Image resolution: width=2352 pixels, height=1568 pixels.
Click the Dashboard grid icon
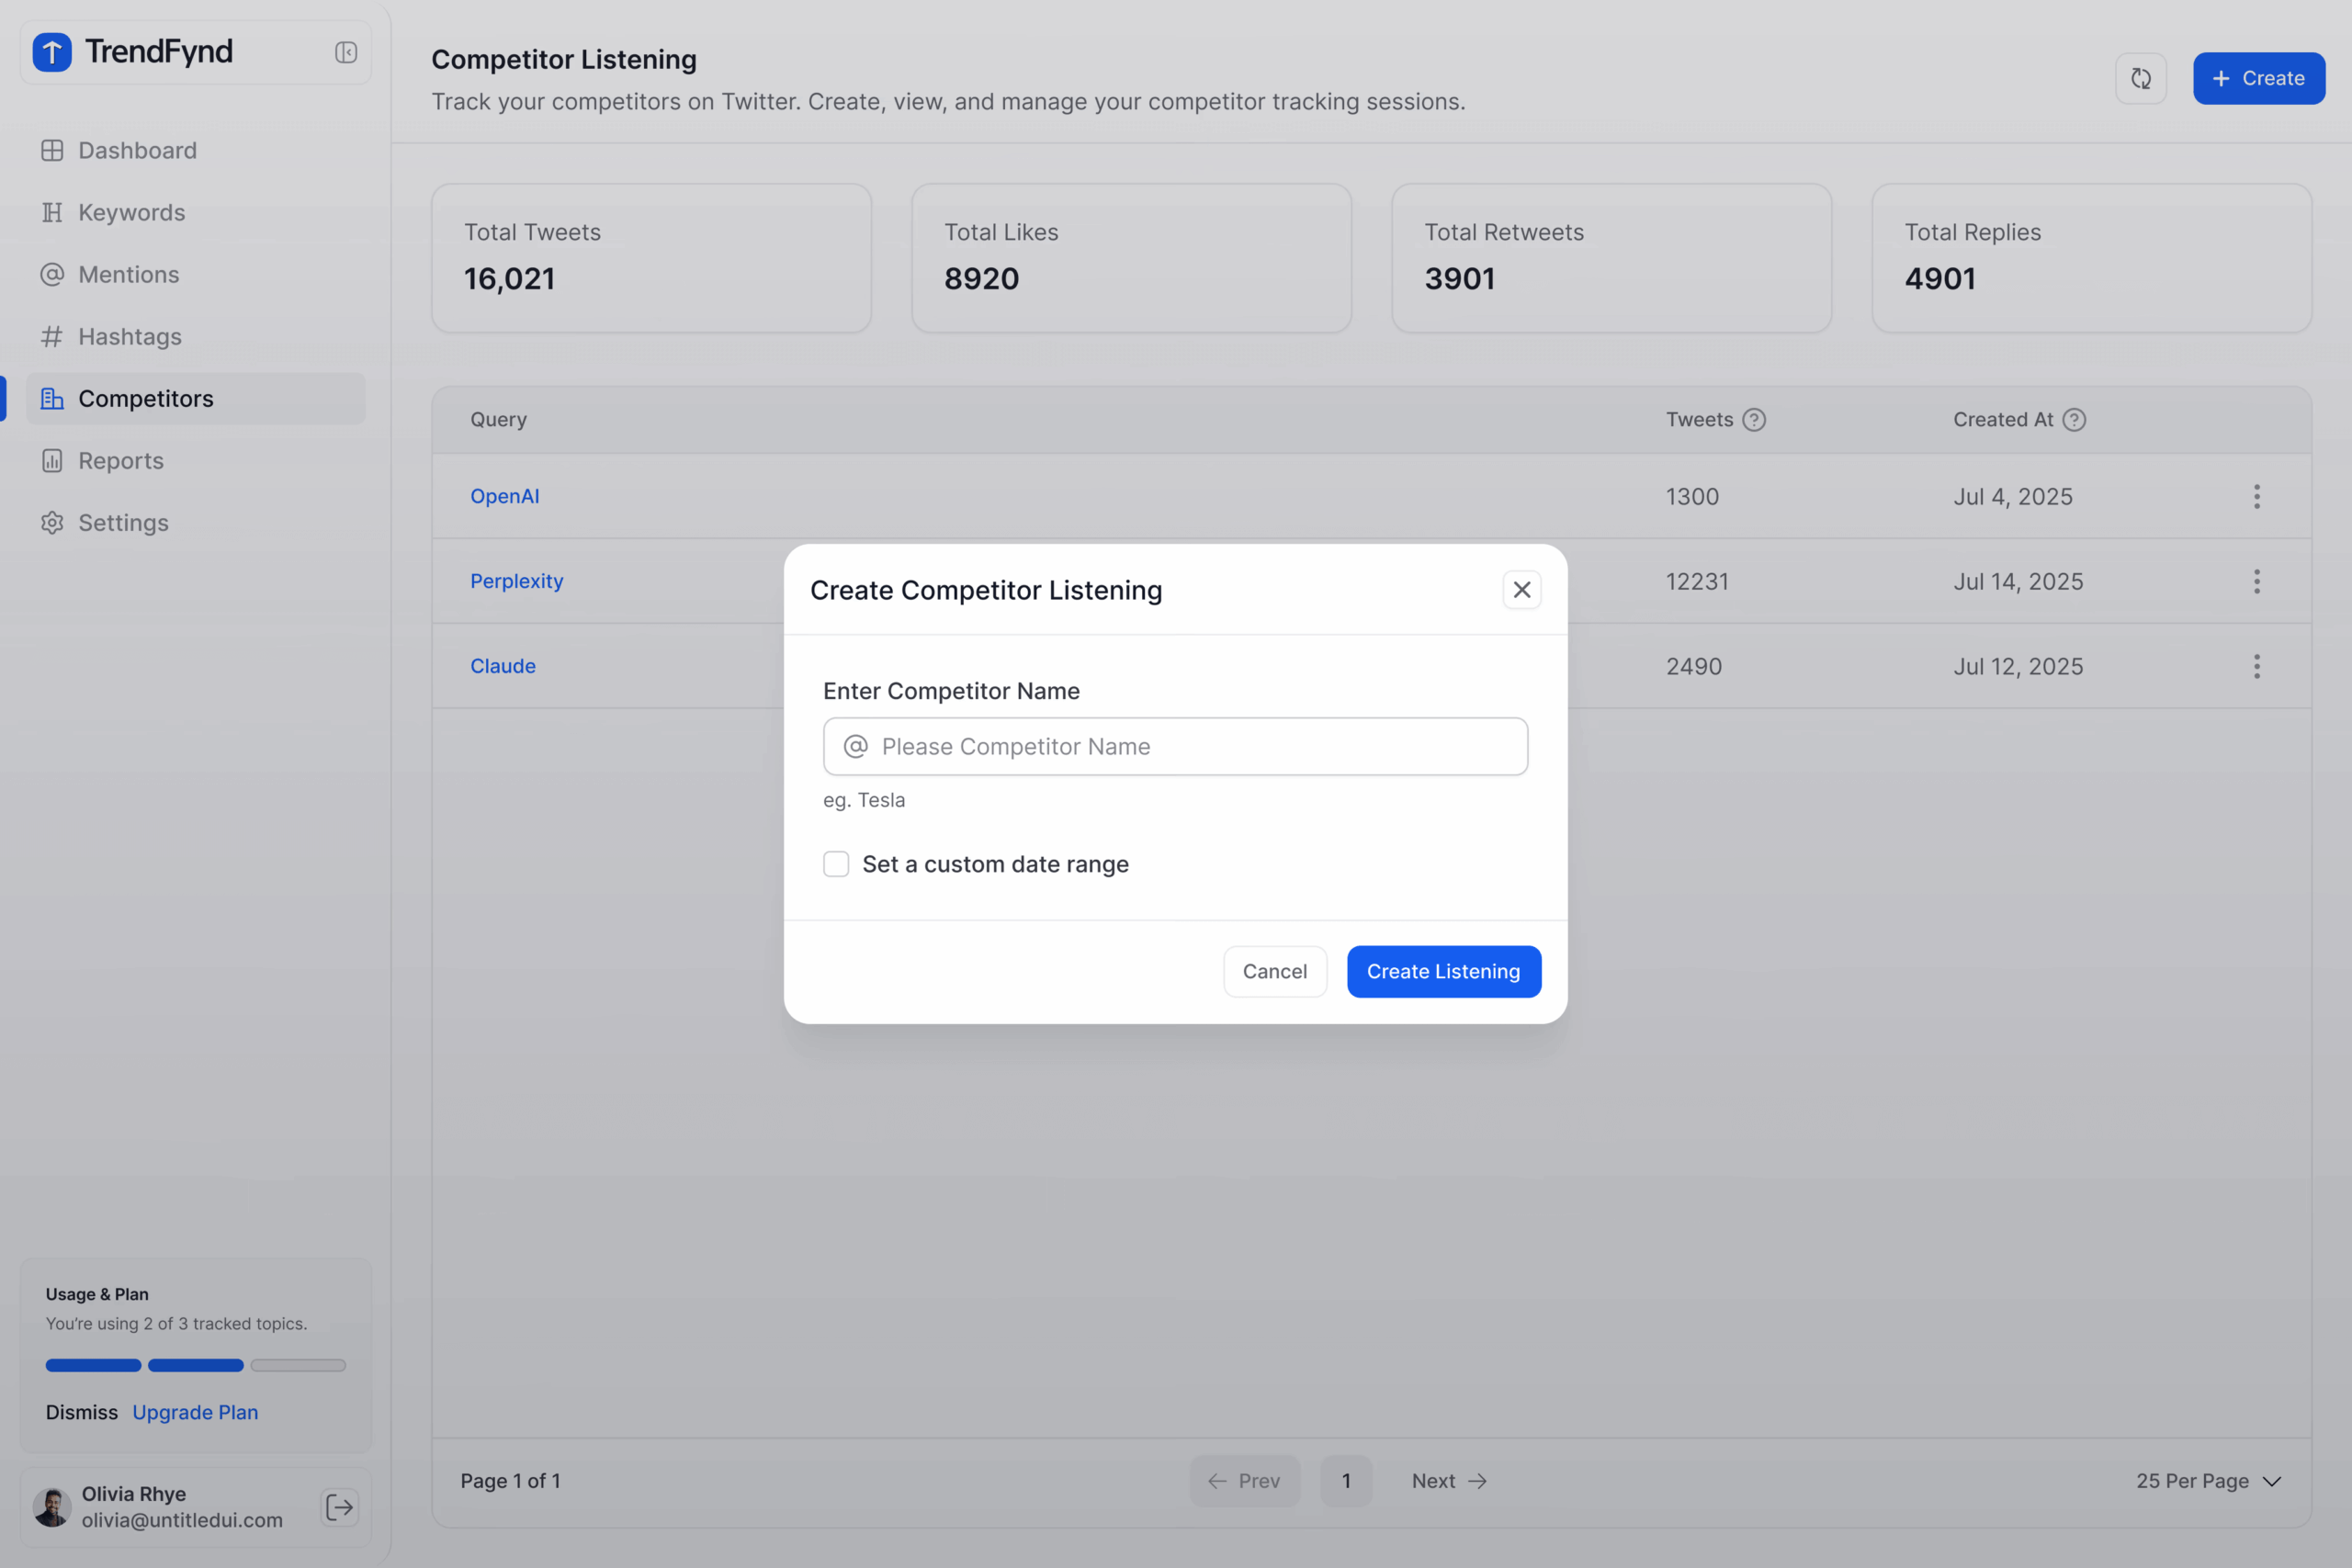click(52, 150)
